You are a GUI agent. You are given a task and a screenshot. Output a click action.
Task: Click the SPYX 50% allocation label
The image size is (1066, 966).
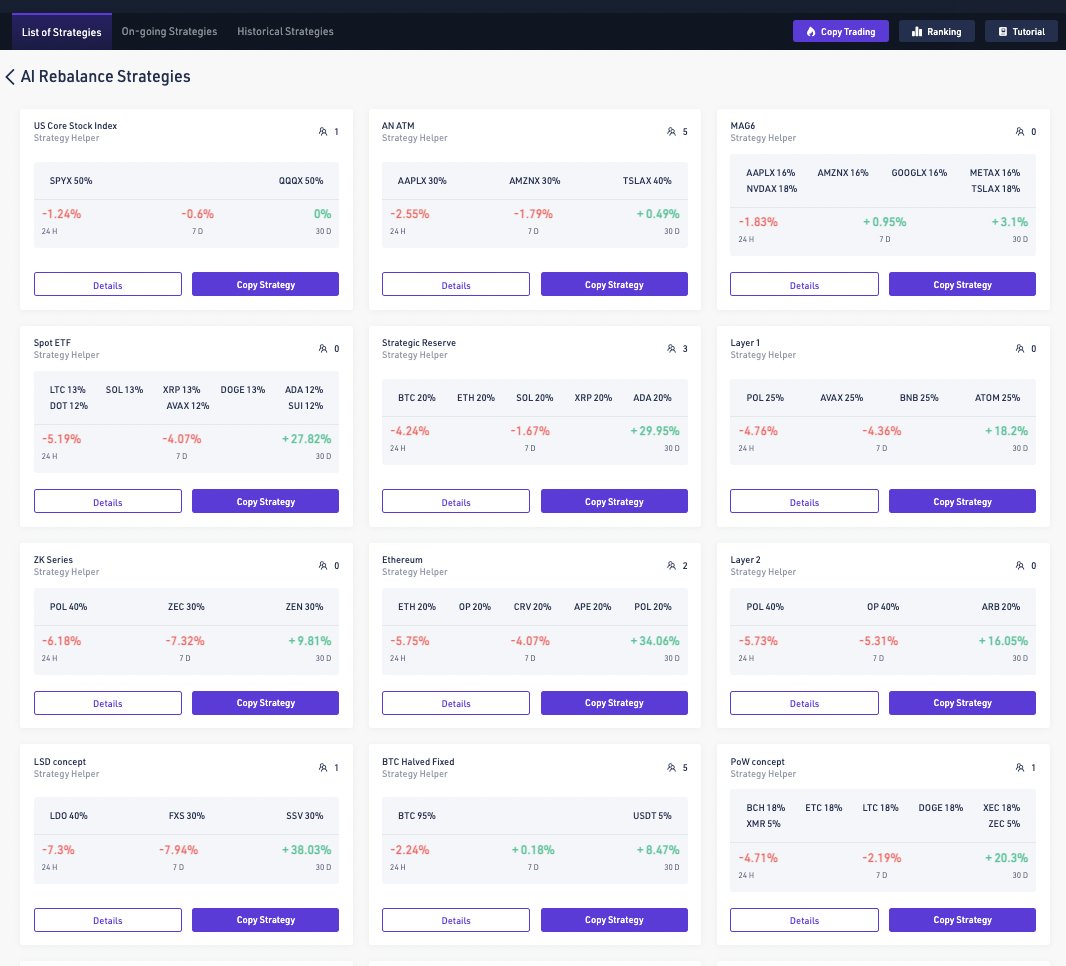click(71, 181)
